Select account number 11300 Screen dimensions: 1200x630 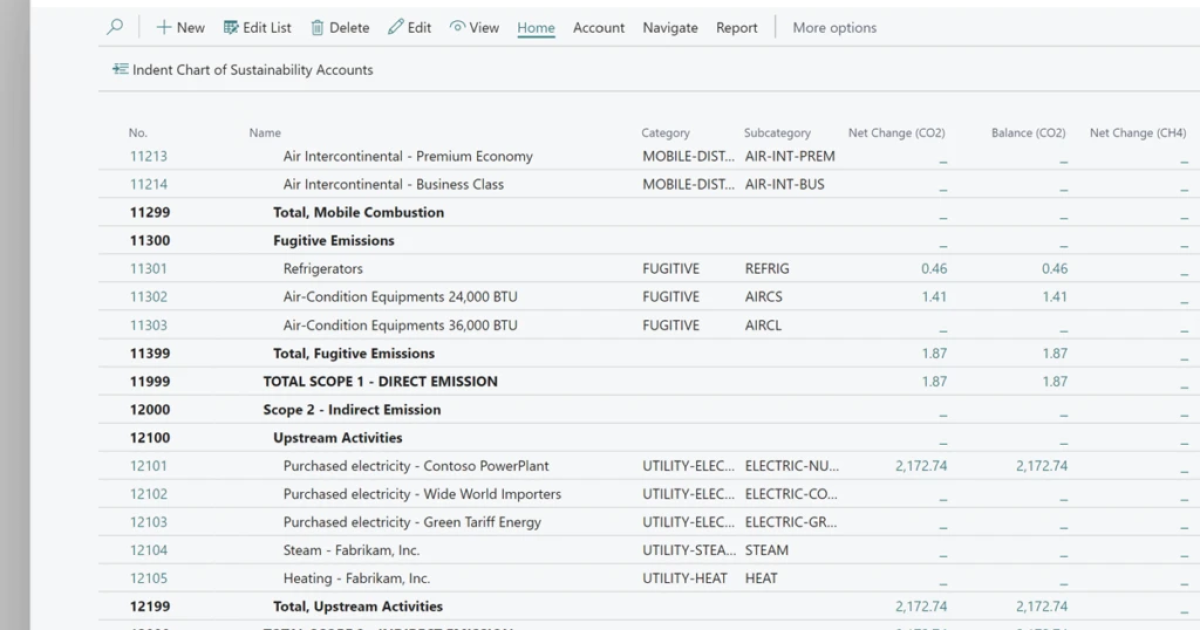[x=150, y=240]
